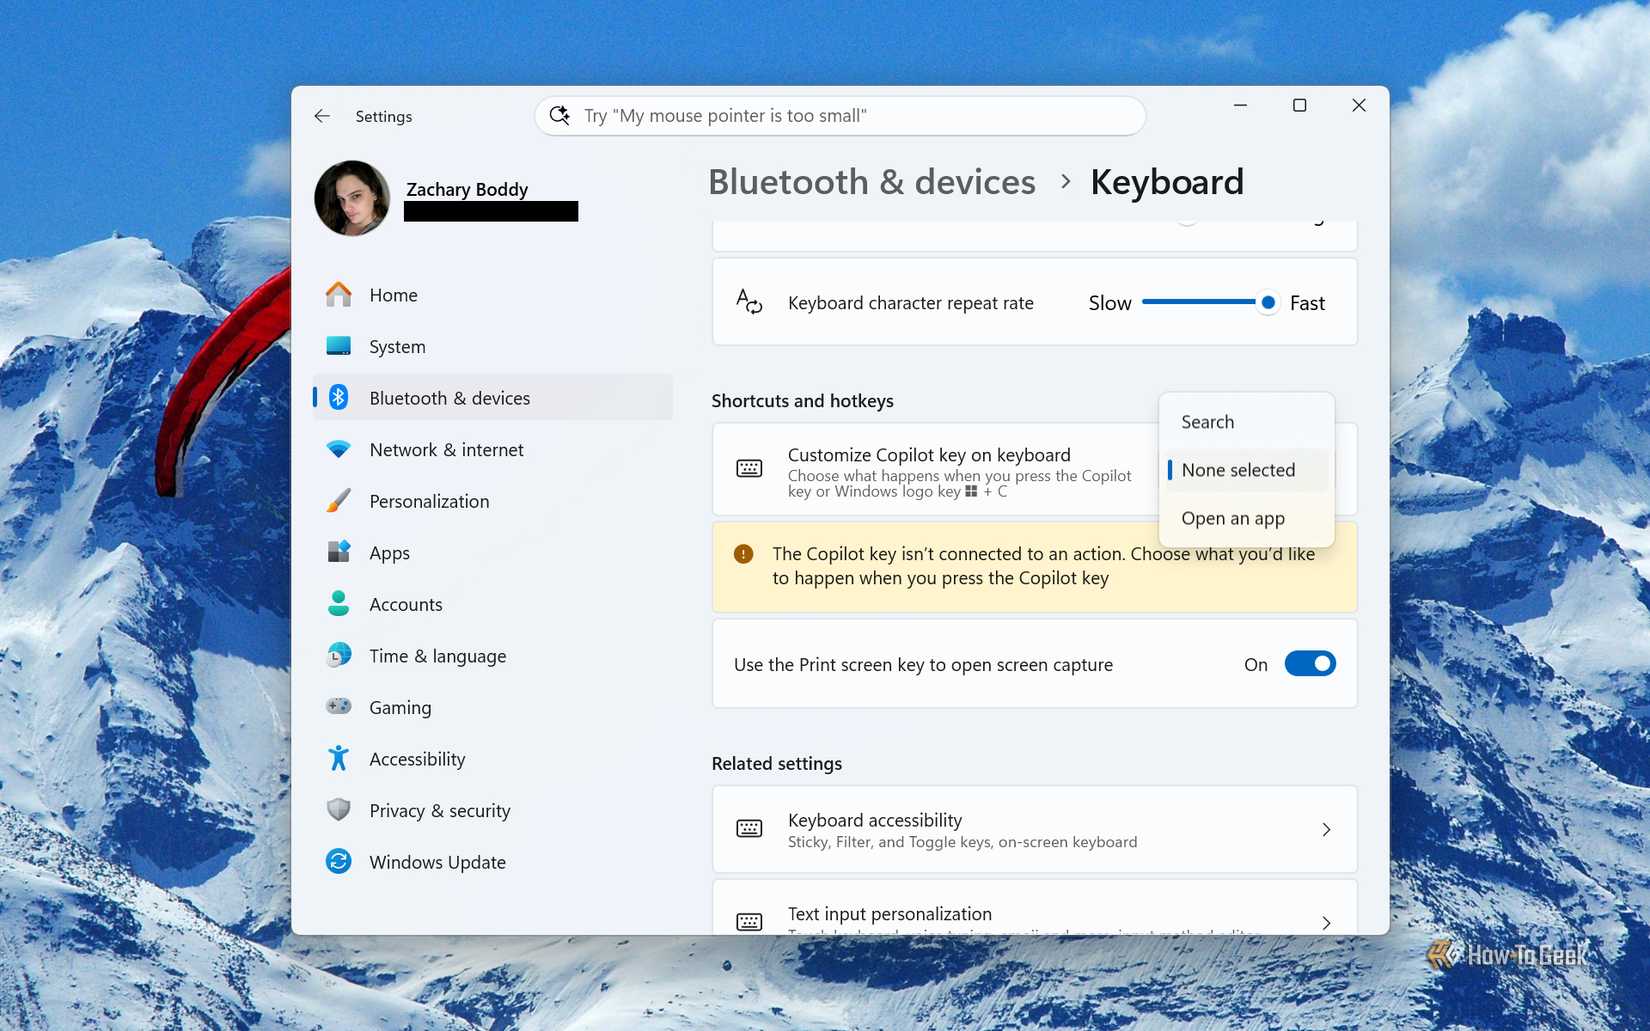Click the Bluetooth & devices breadcrumb
The image size is (1650, 1031).
[x=872, y=182]
